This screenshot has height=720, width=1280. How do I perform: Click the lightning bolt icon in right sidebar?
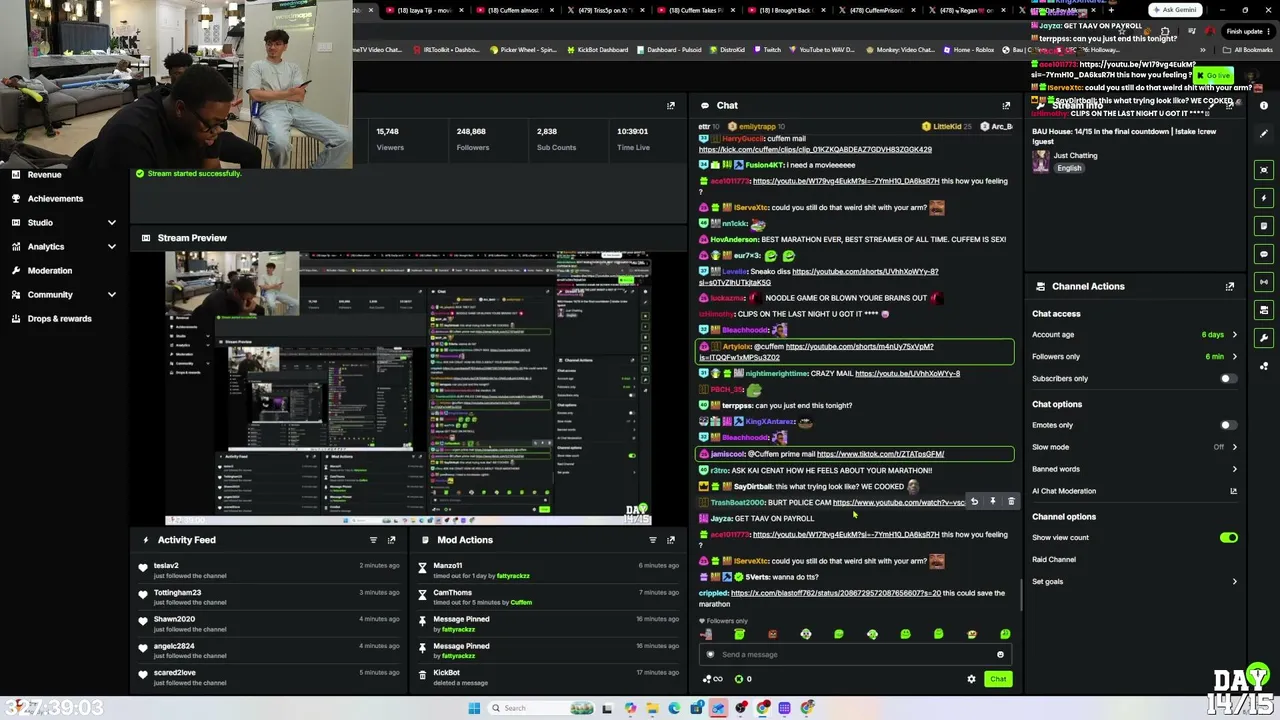(x=1264, y=198)
